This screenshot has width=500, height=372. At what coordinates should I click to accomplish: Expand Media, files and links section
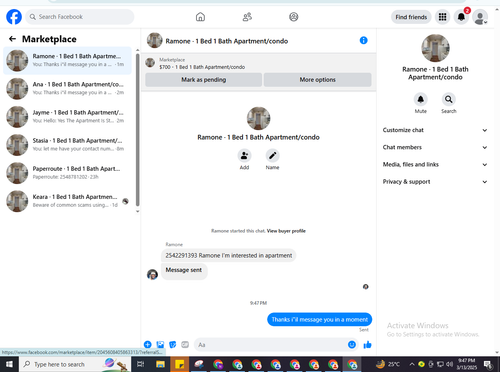click(x=435, y=164)
